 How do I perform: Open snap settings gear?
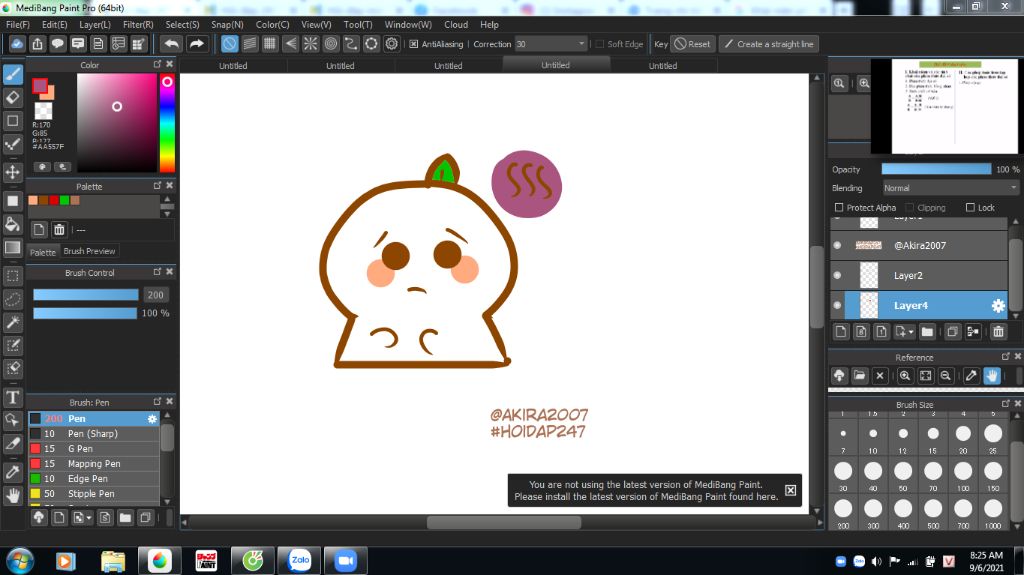pos(391,44)
